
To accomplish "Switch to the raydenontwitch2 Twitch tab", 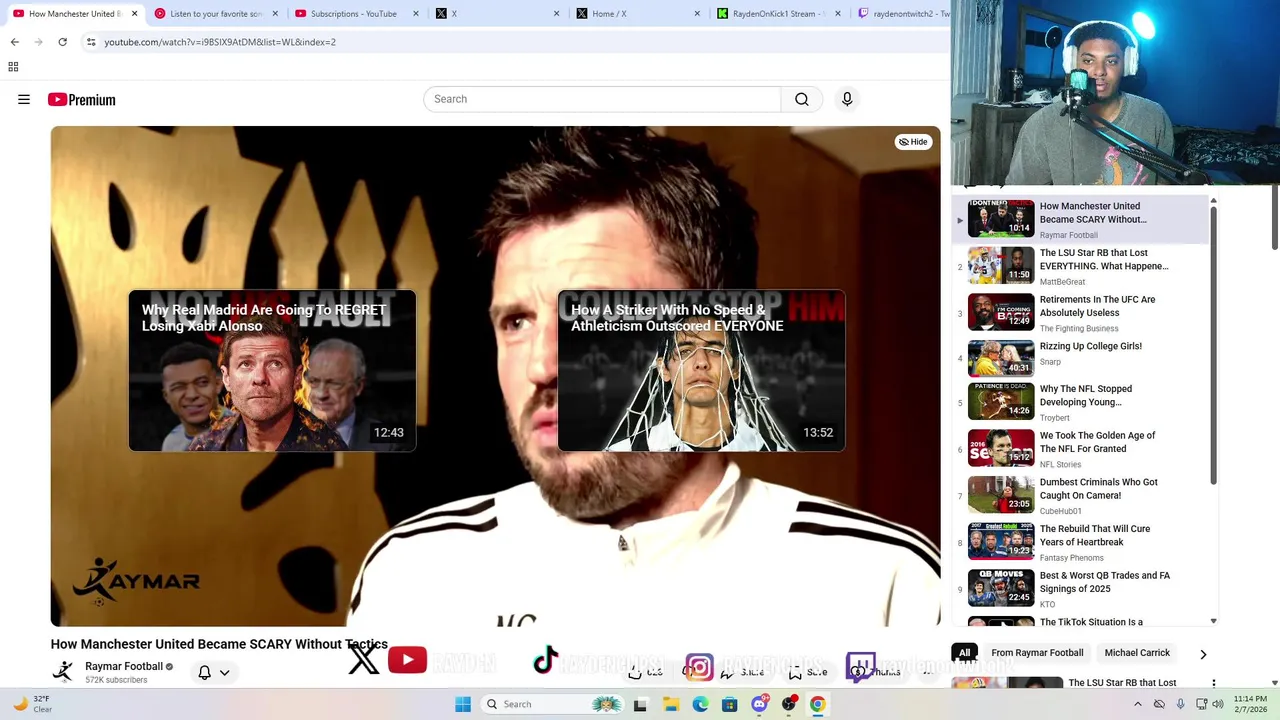I will 903,14.
